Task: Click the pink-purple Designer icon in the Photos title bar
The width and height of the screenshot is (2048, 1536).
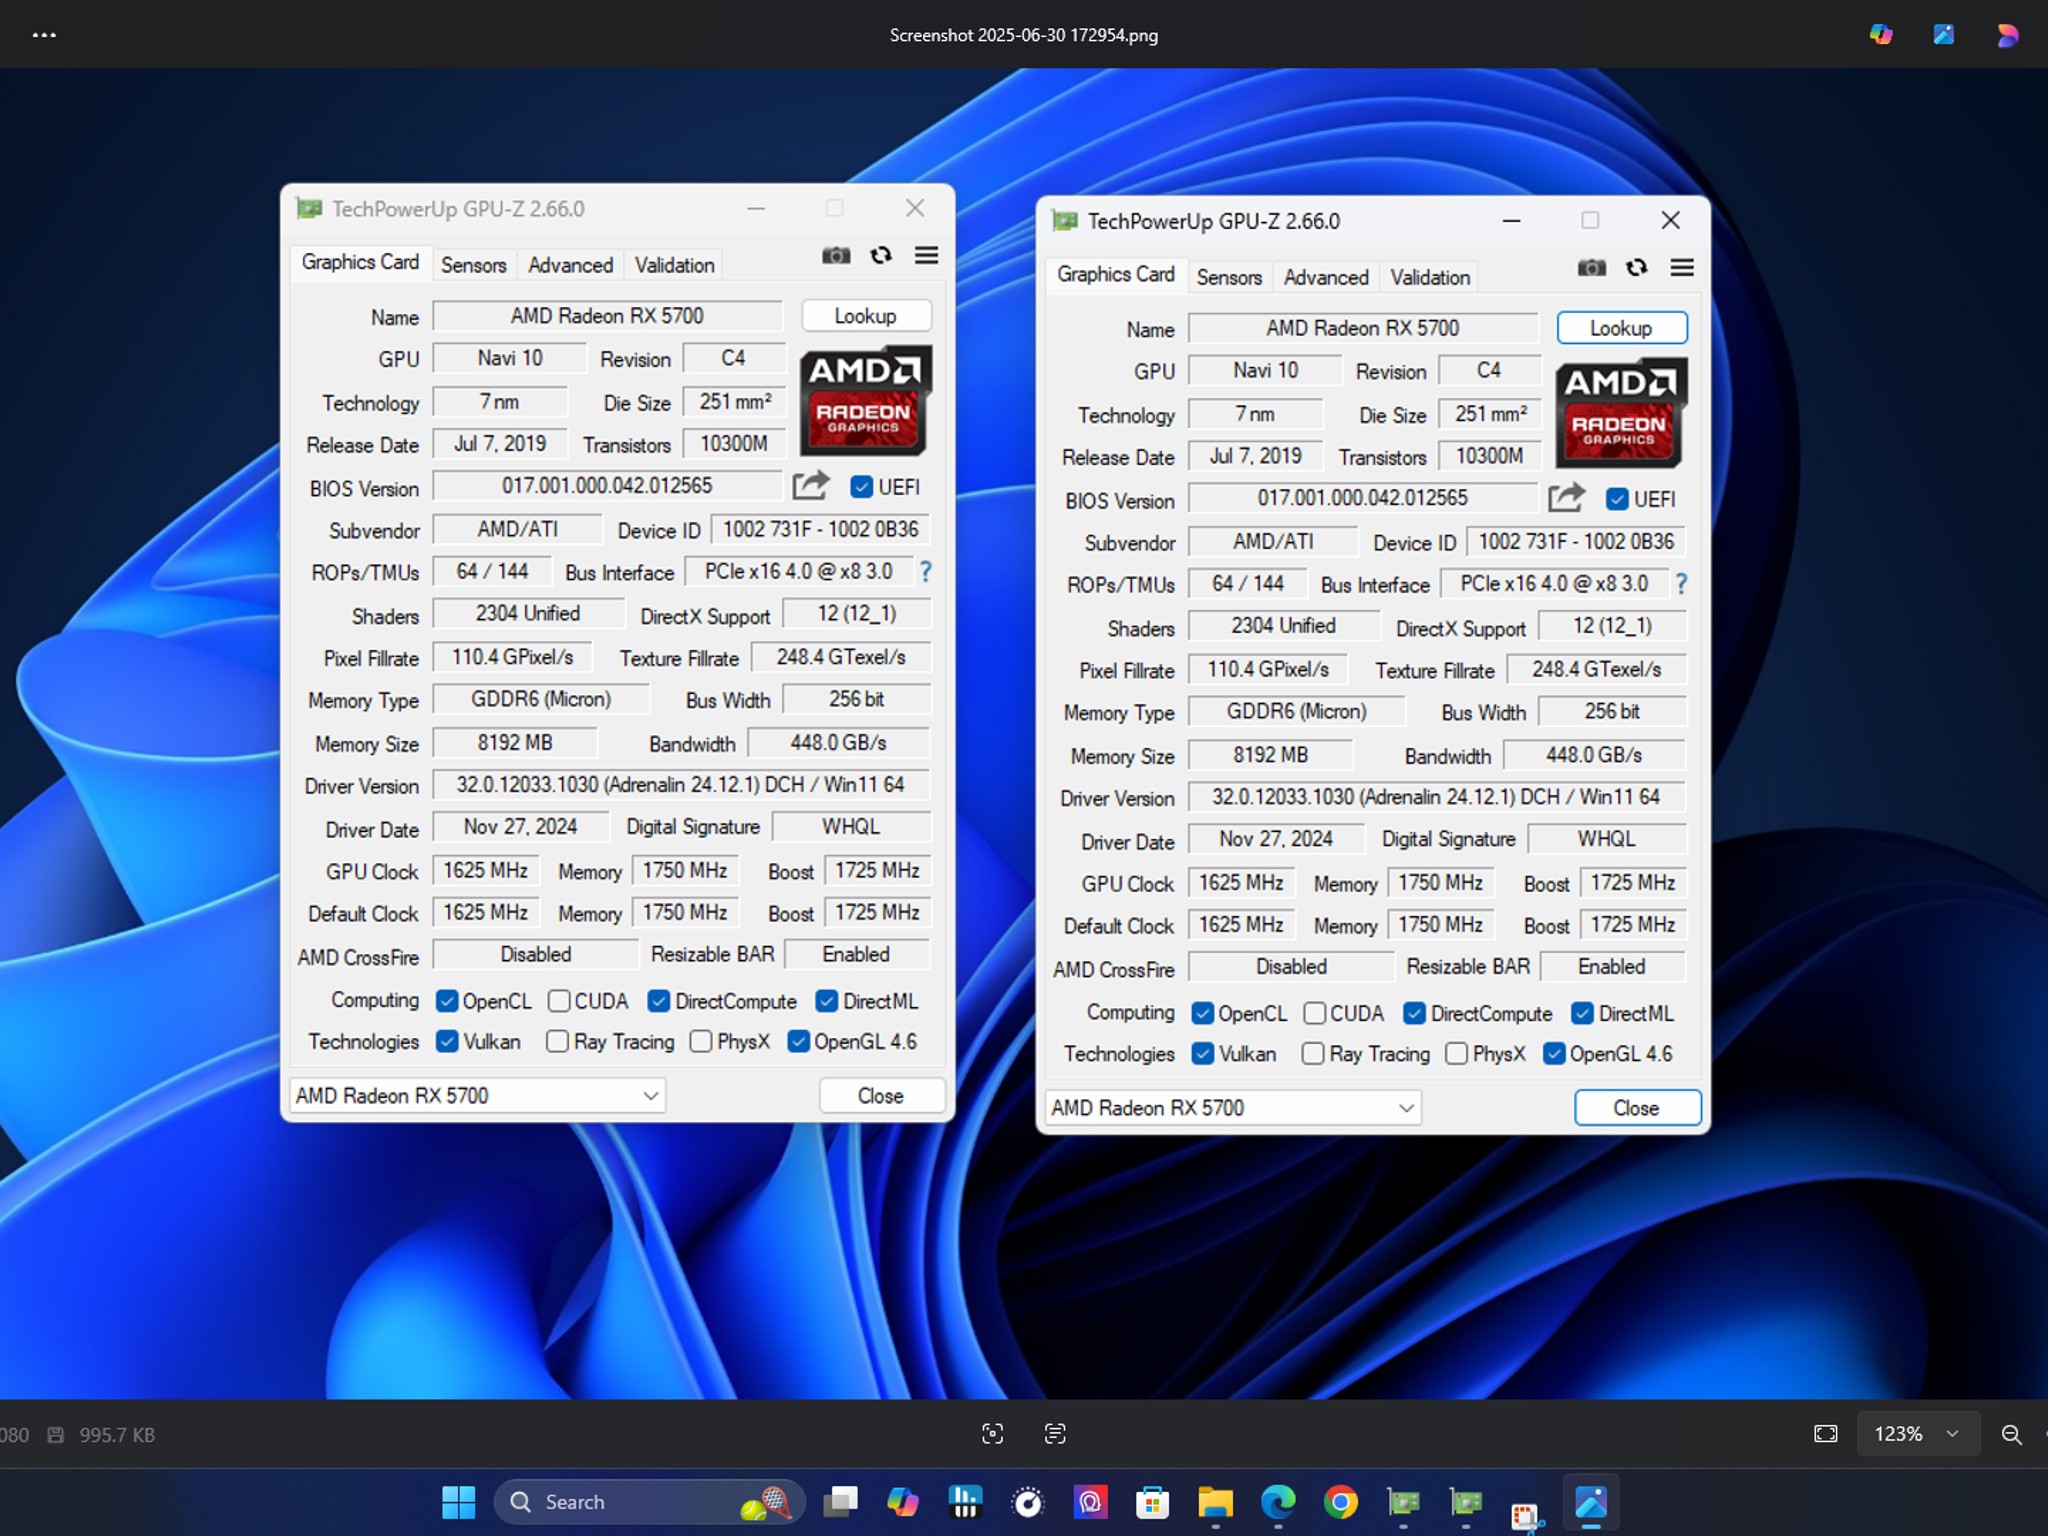Action: 2007,35
